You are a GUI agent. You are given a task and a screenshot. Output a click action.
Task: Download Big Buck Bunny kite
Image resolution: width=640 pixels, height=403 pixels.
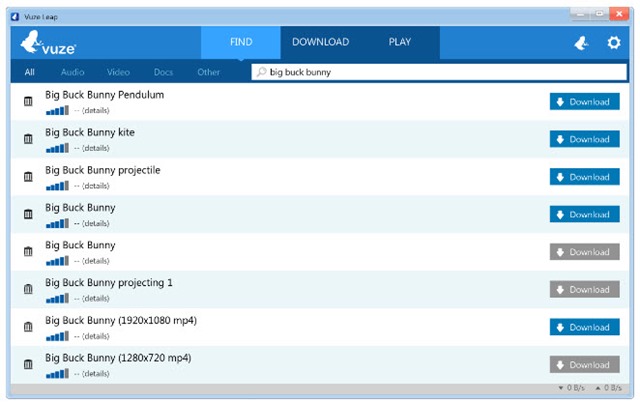coord(584,139)
